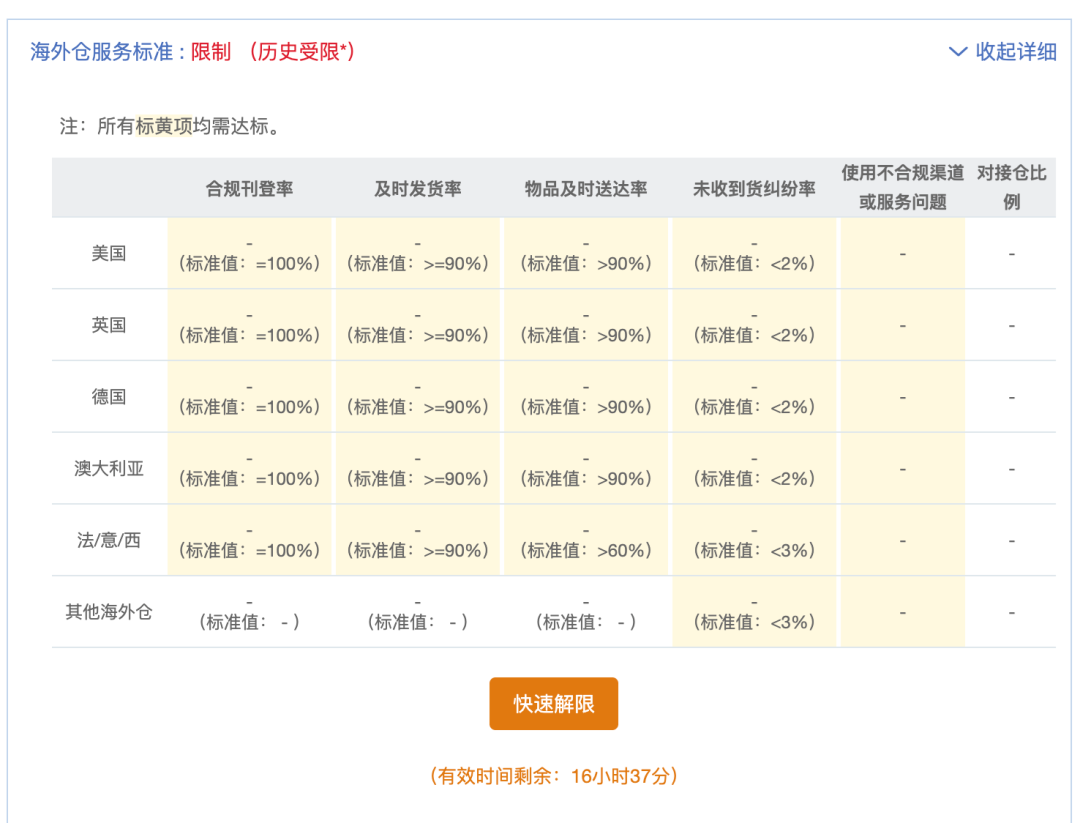Click the 有效时间剩余 countdown text

(554, 776)
